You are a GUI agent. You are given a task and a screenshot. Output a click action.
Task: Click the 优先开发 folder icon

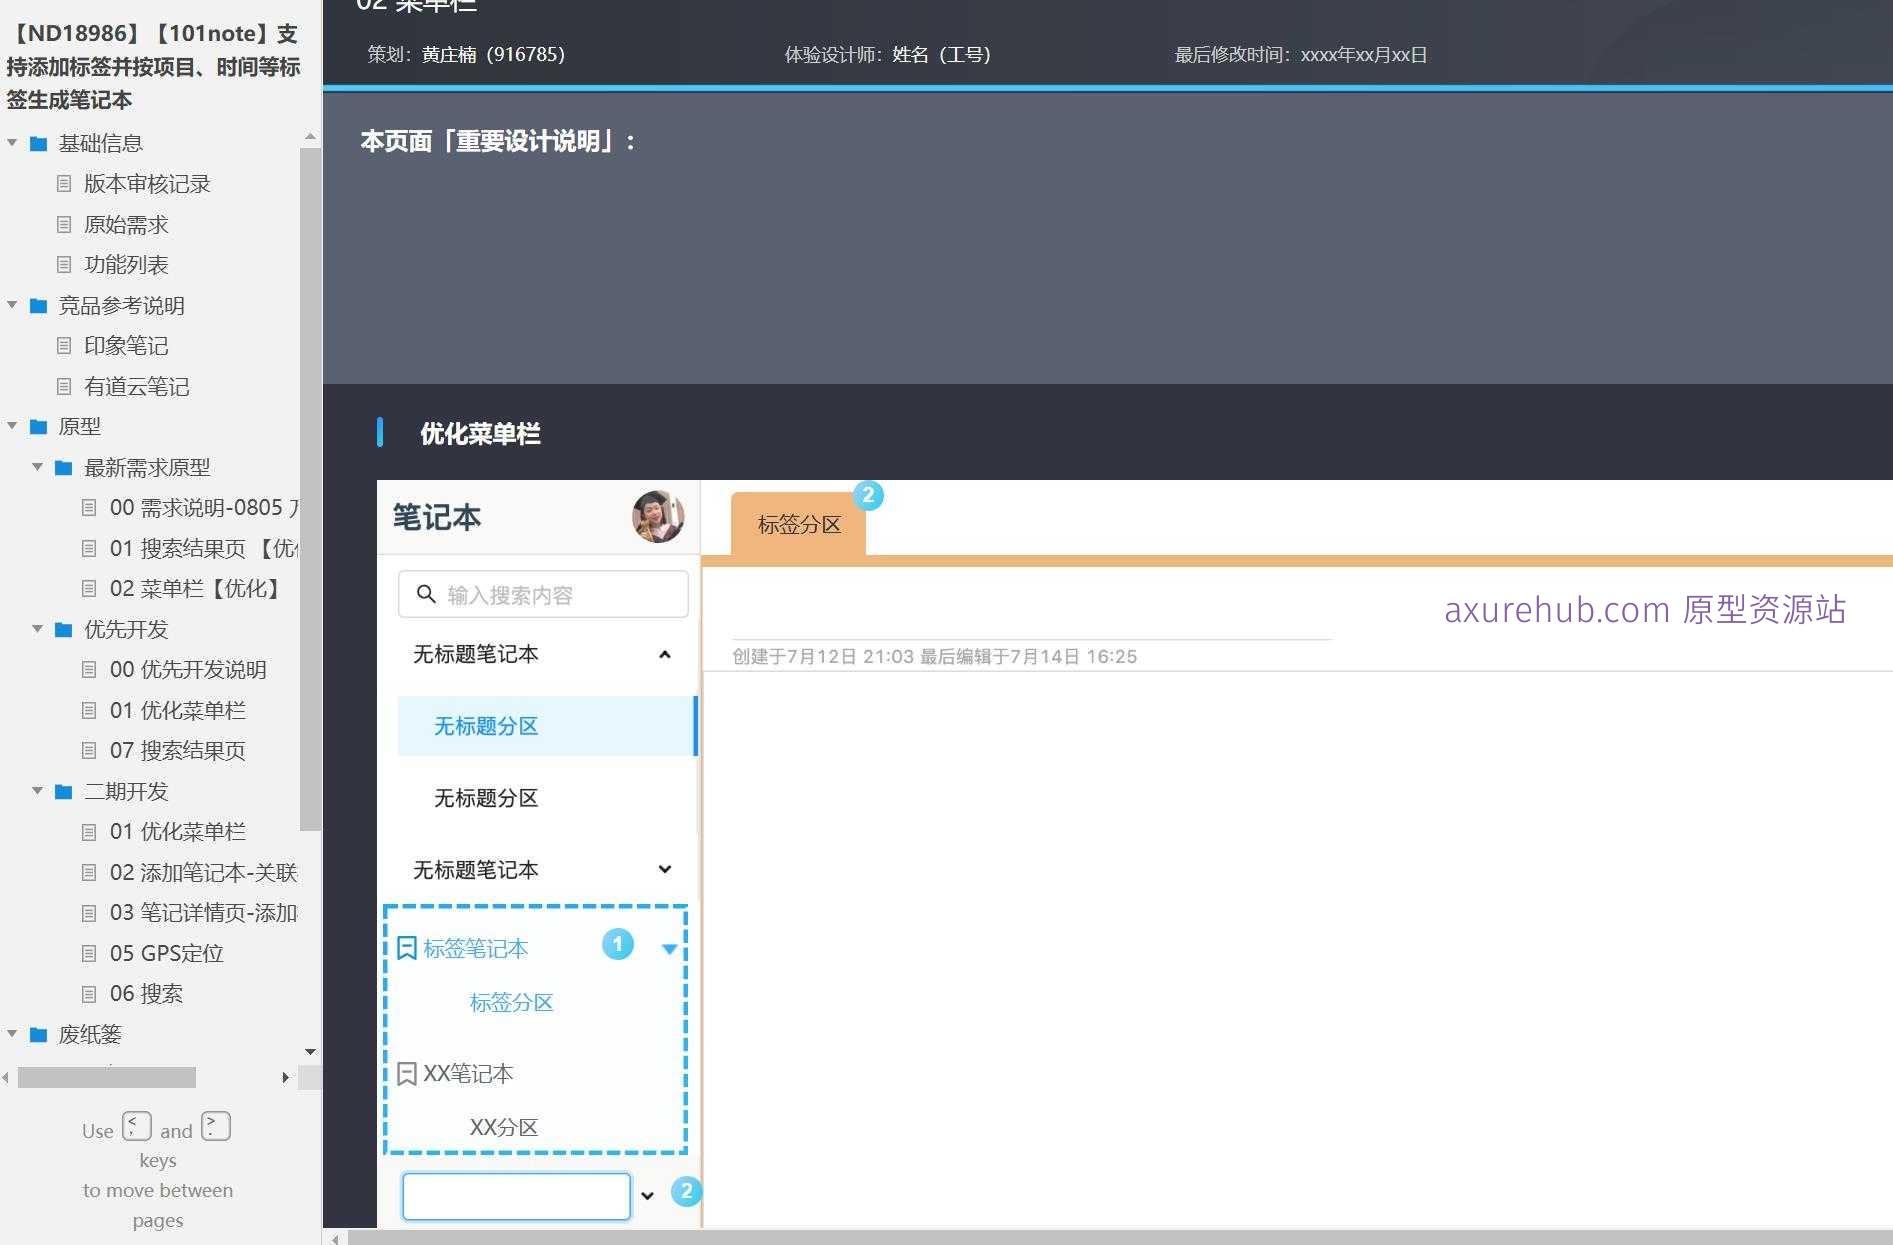pyautogui.click(x=64, y=630)
